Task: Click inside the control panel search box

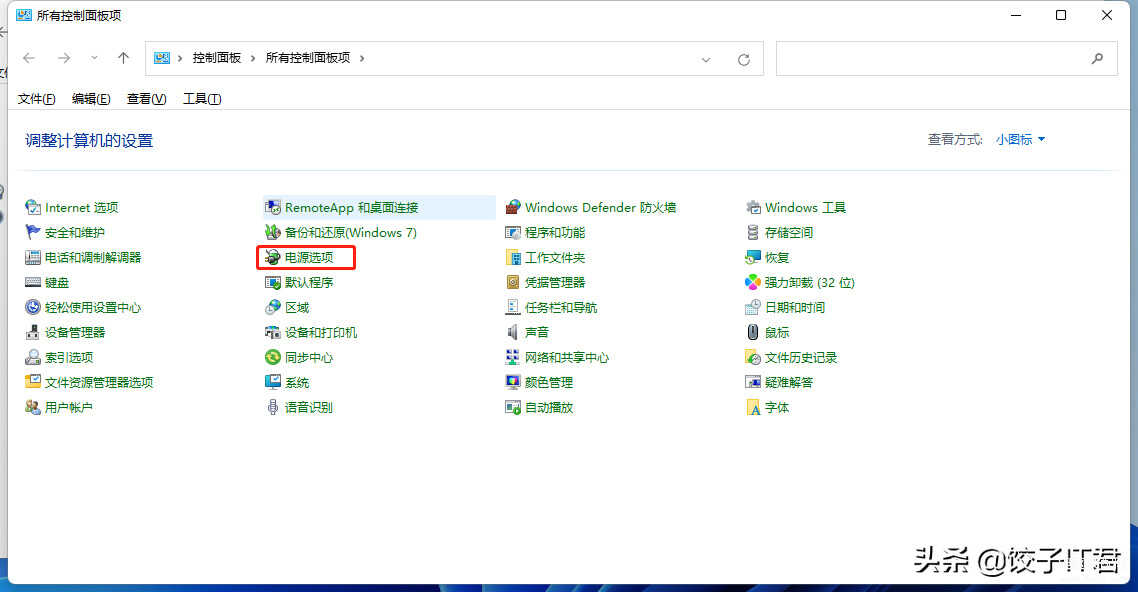Action: [x=930, y=58]
